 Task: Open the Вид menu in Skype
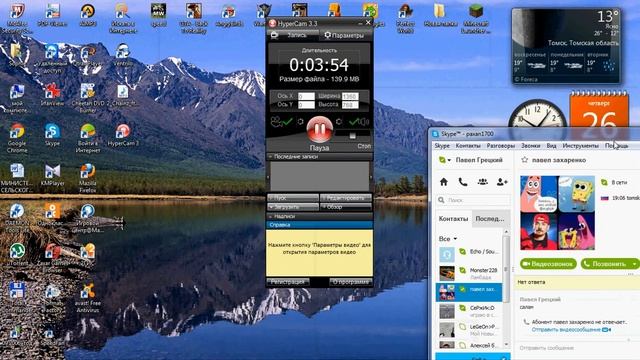click(x=551, y=146)
